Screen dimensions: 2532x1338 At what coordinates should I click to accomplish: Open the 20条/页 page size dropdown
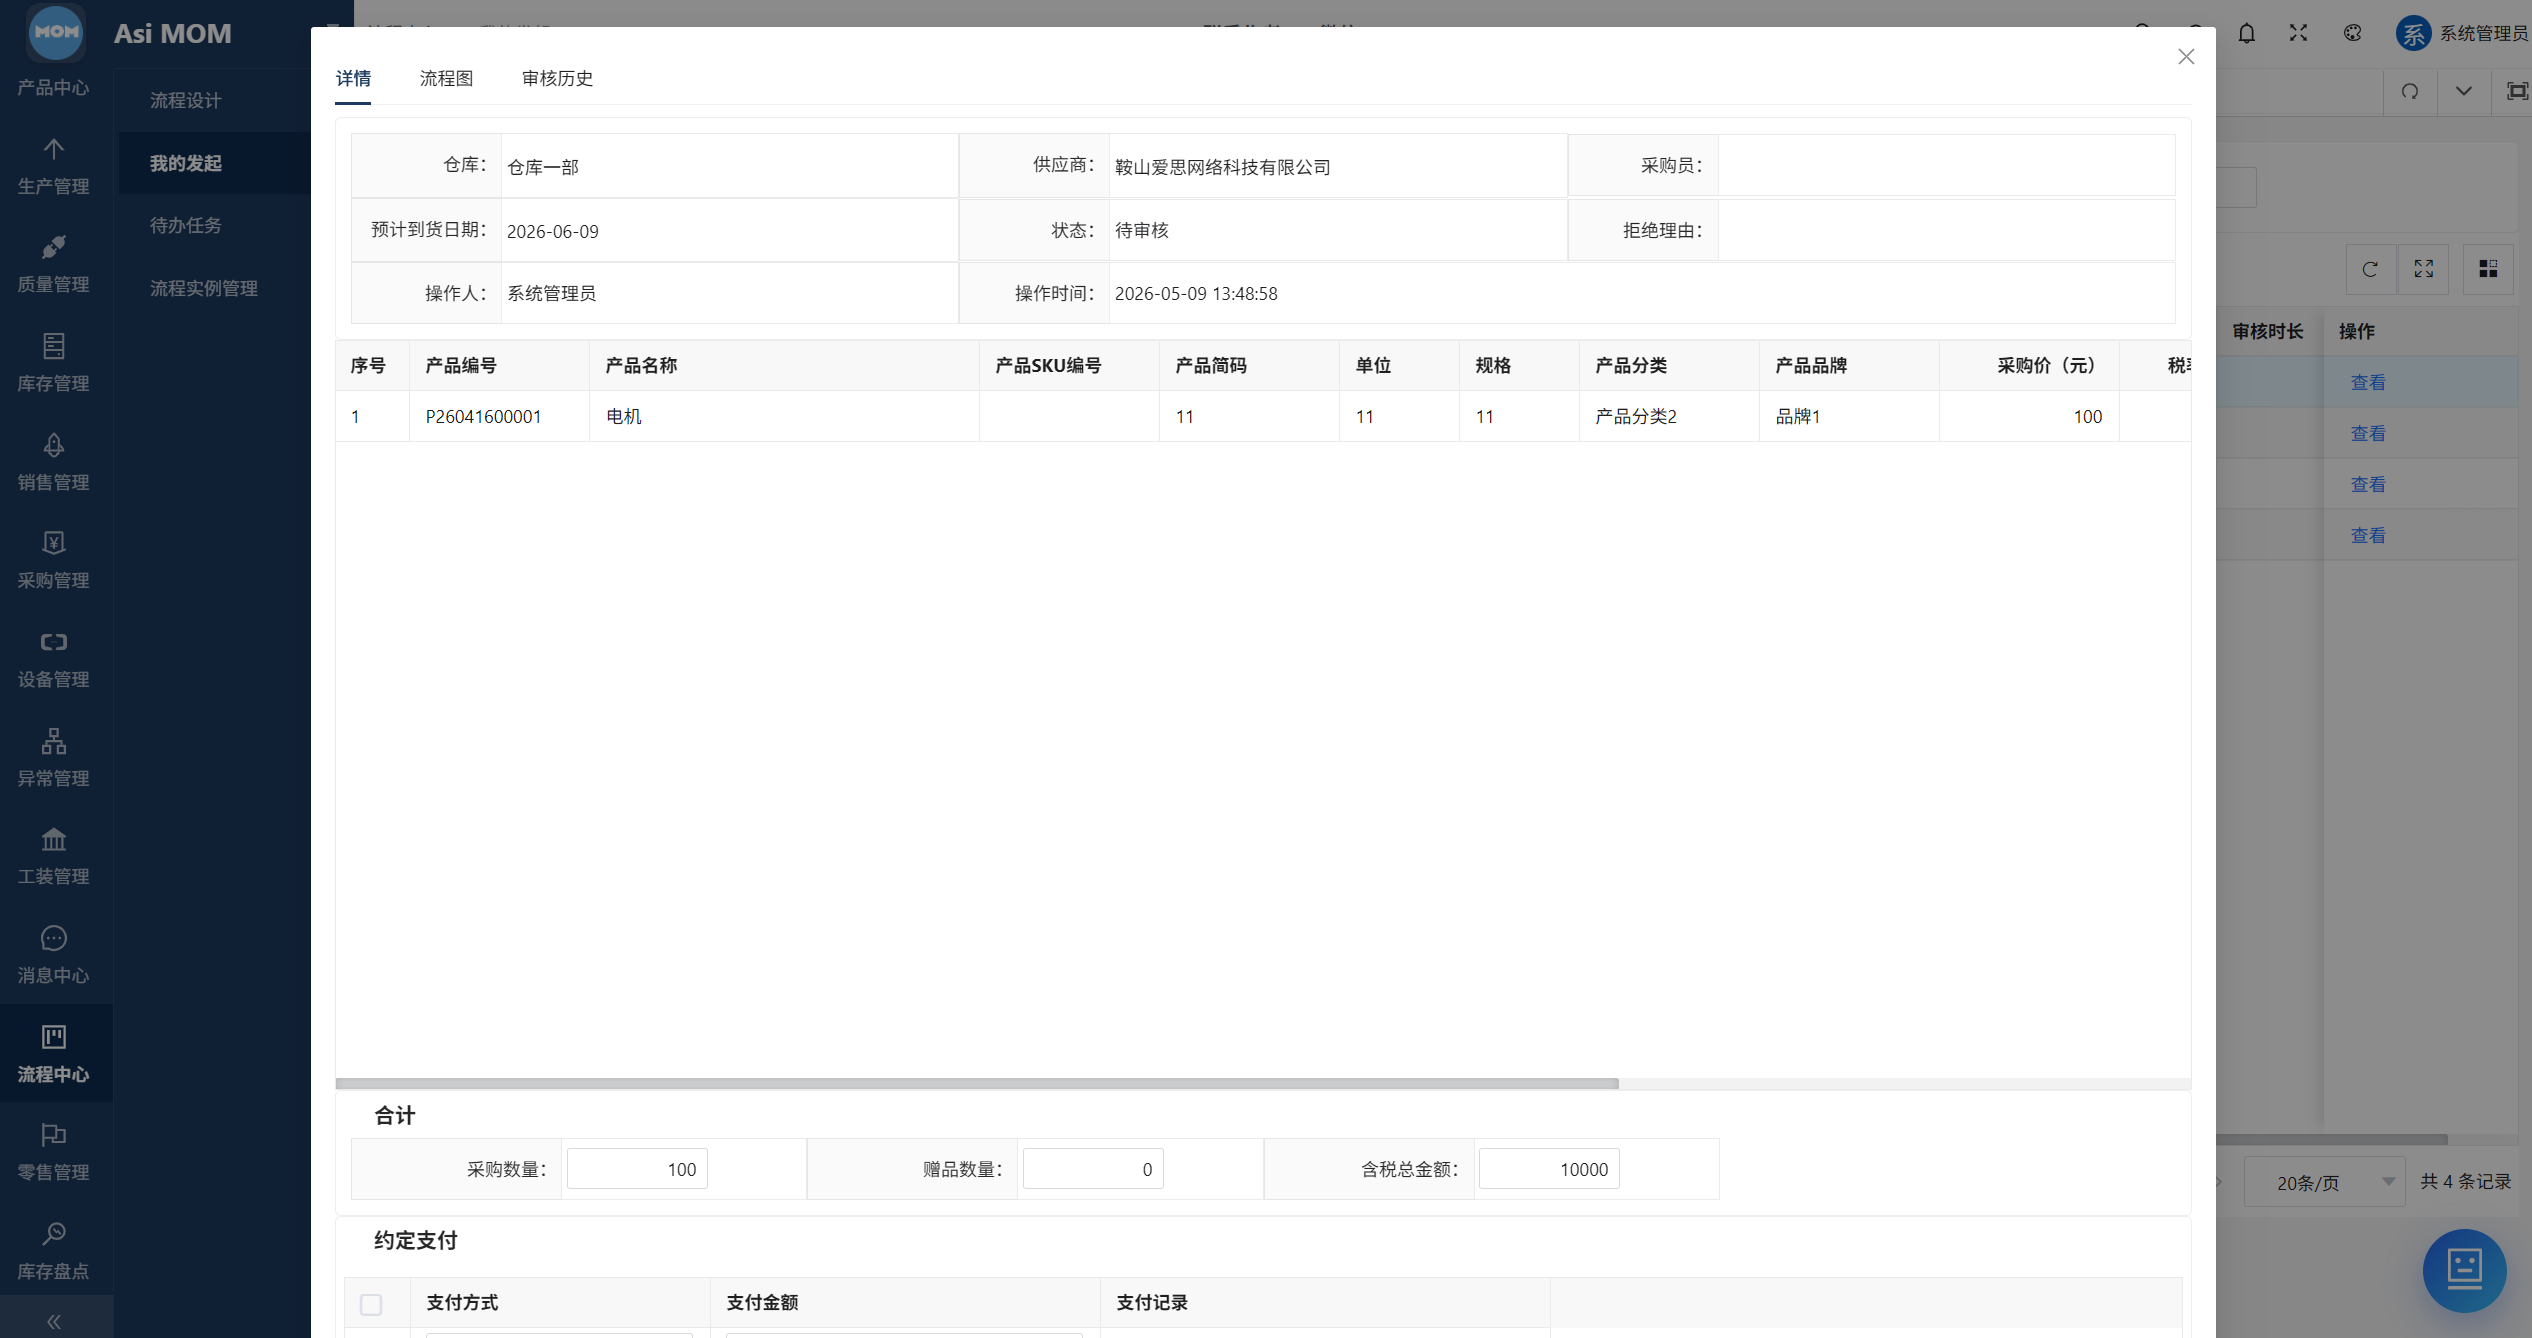(2324, 1182)
